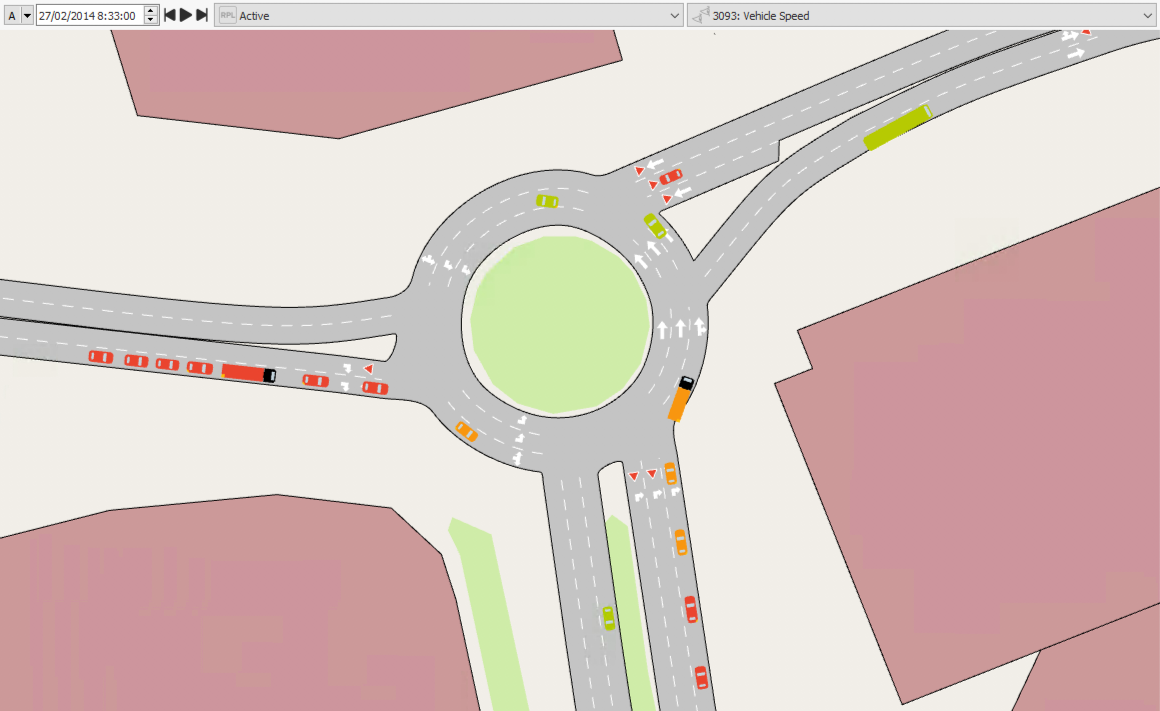Select the green car on the roundabout's north side
Screen dimensions: 1160x711
[546, 201]
